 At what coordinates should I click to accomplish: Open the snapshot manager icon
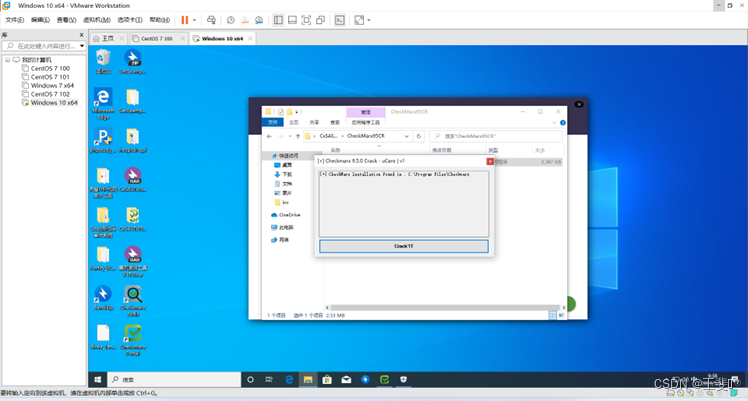click(259, 20)
